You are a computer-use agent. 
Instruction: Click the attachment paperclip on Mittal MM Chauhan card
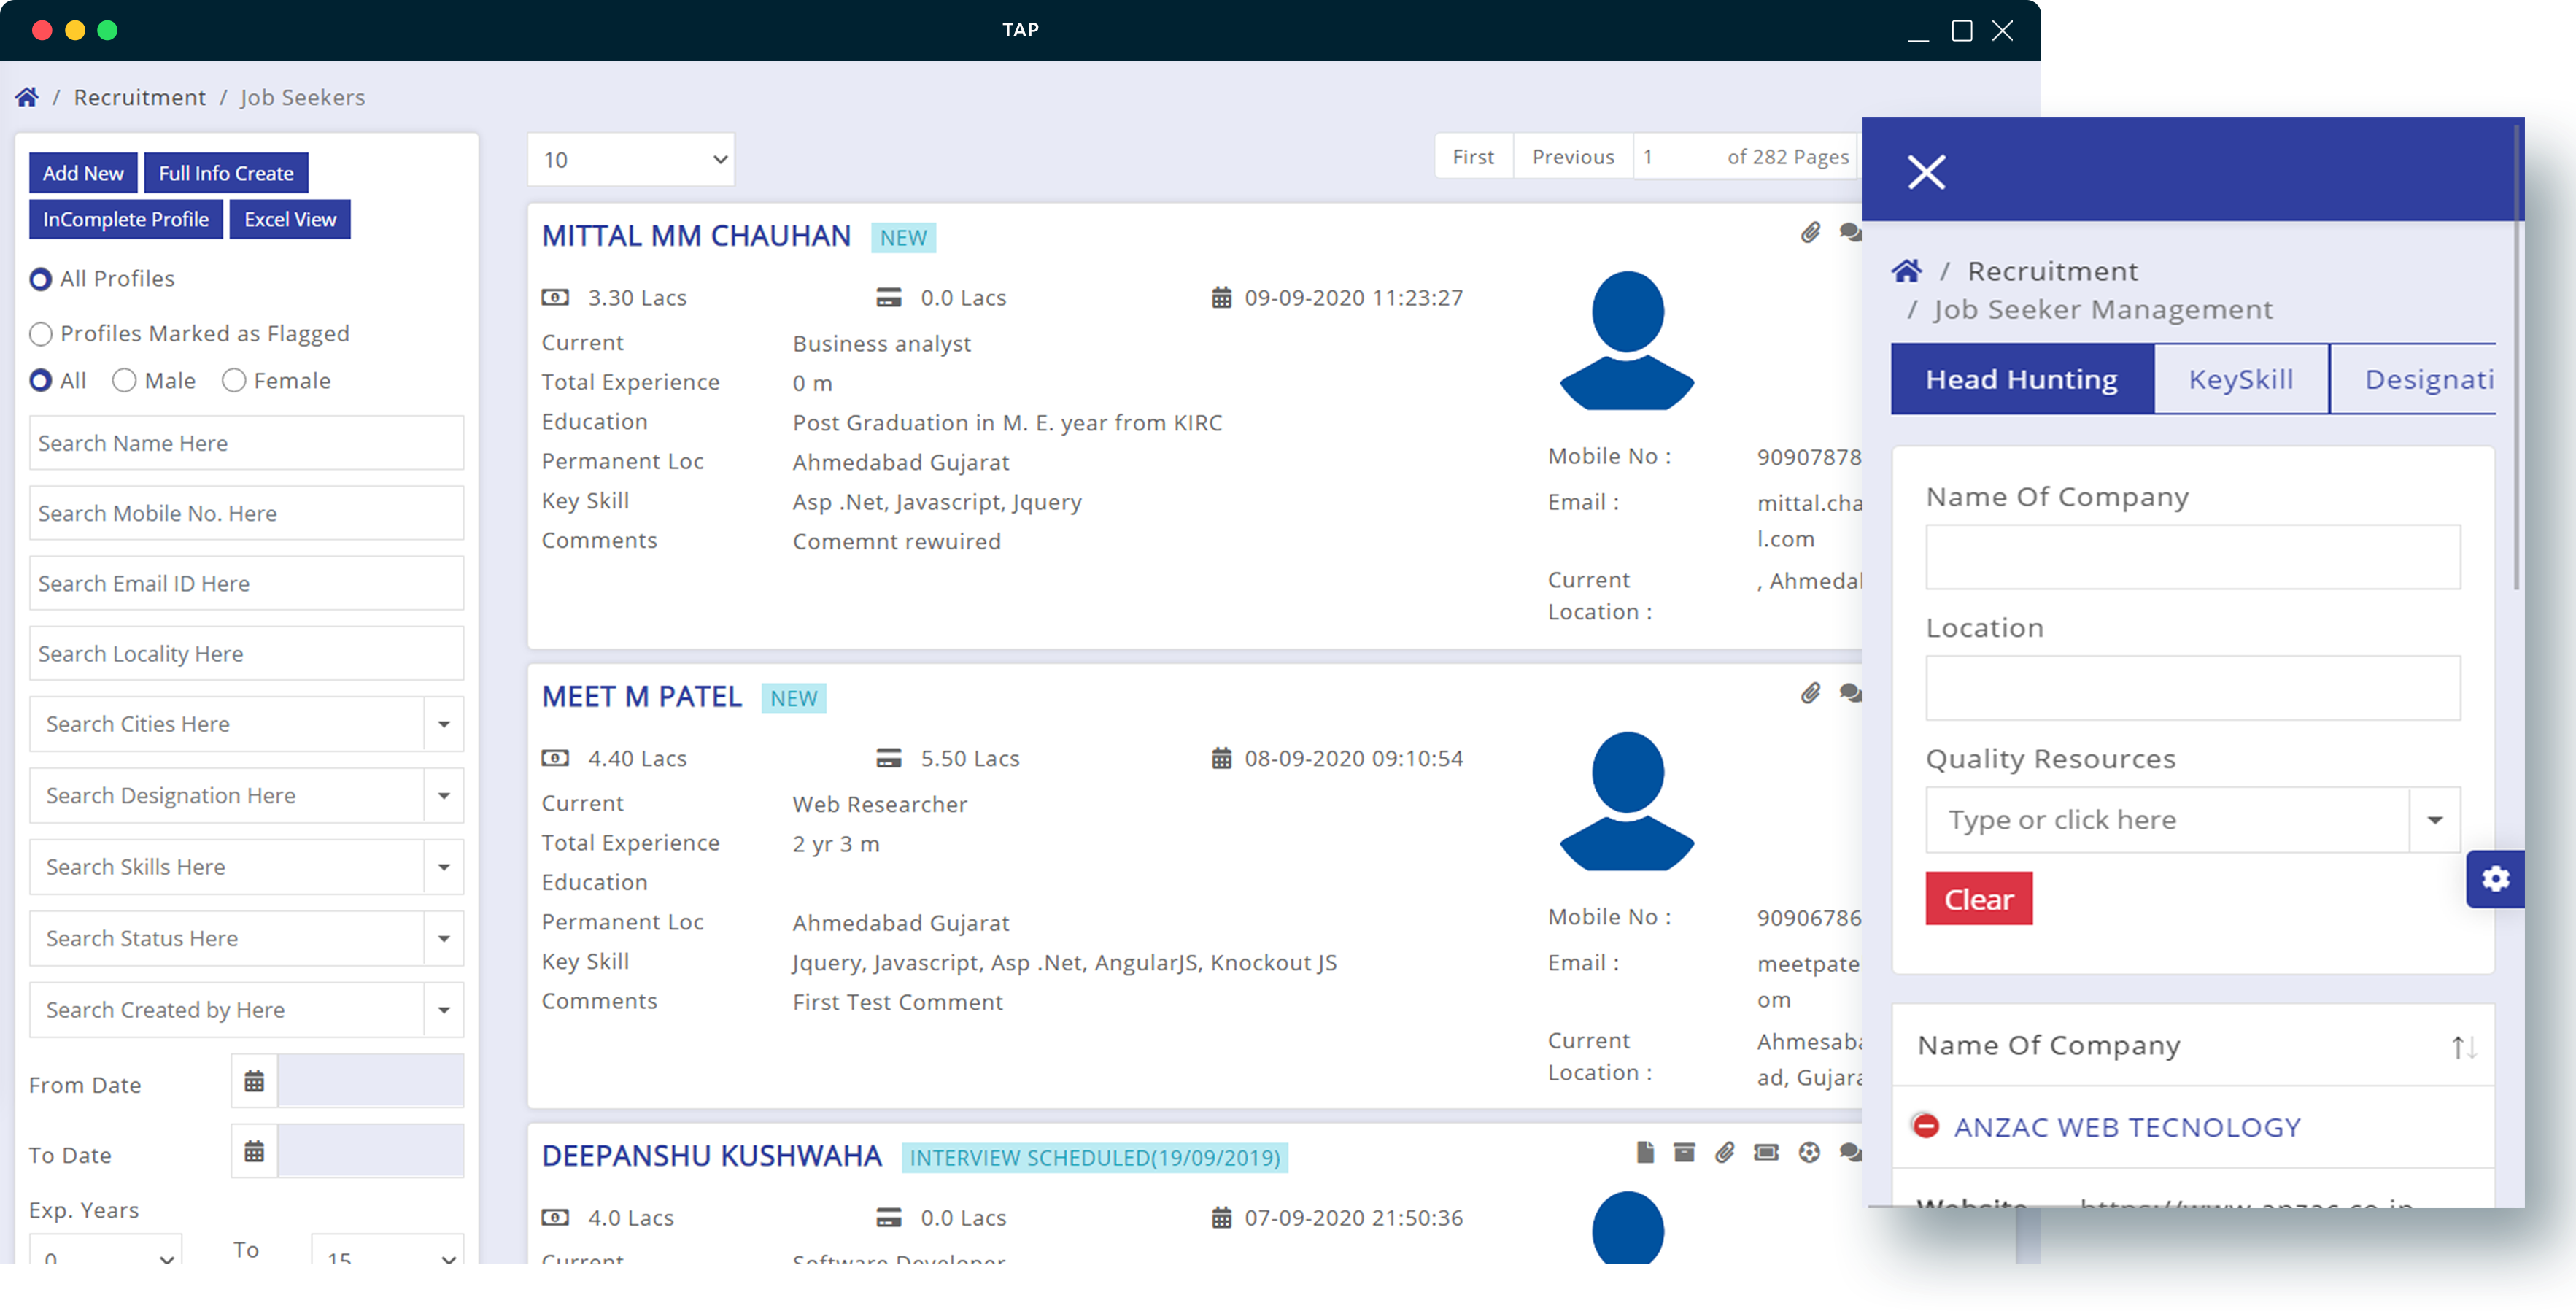(x=1810, y=233)
